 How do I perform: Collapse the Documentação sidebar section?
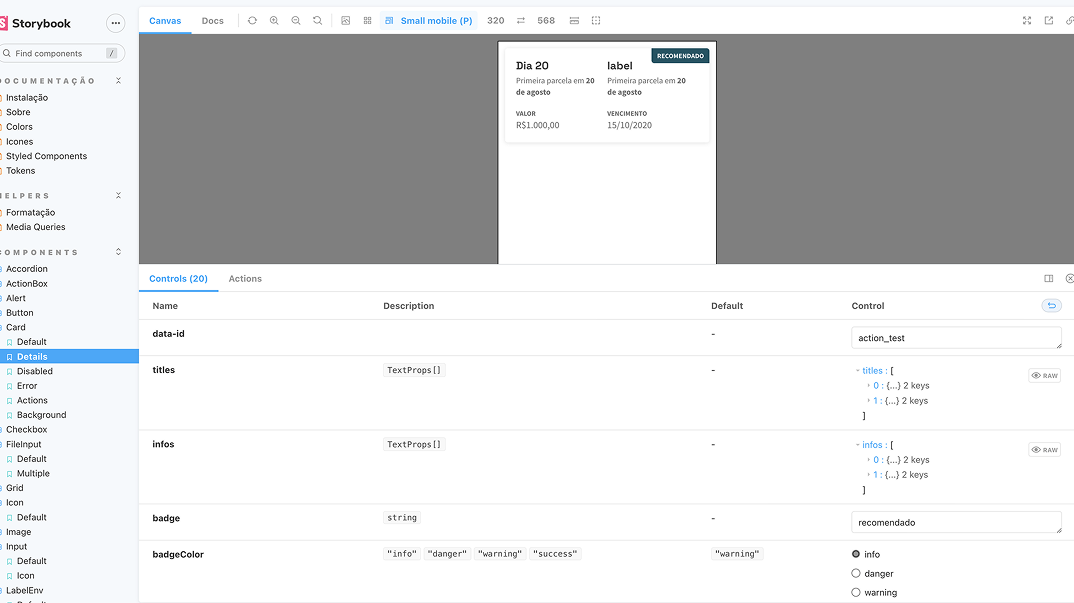coord(118,81)
